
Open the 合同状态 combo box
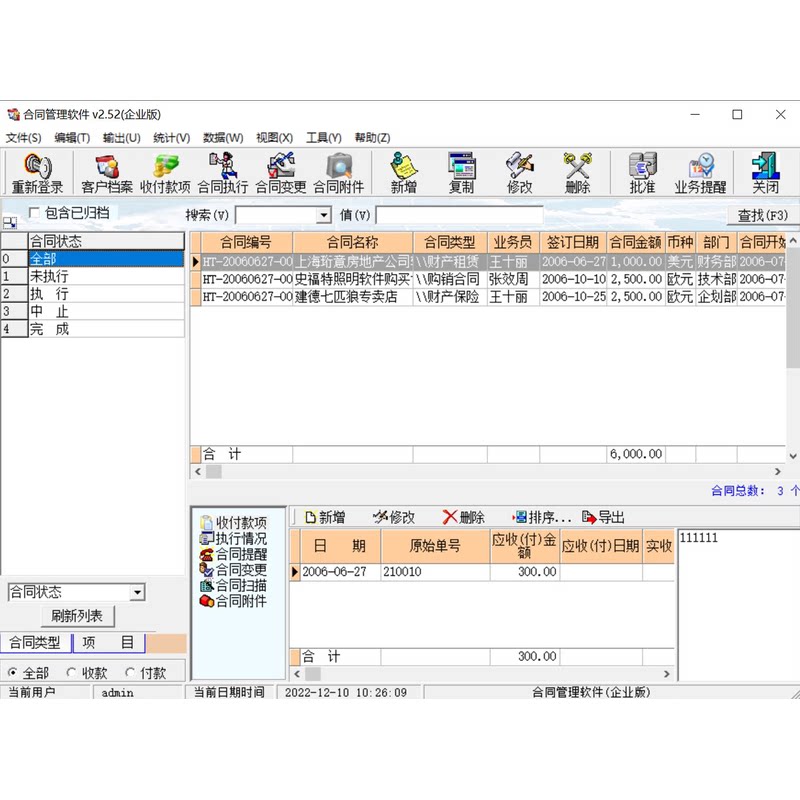point(137,592)
